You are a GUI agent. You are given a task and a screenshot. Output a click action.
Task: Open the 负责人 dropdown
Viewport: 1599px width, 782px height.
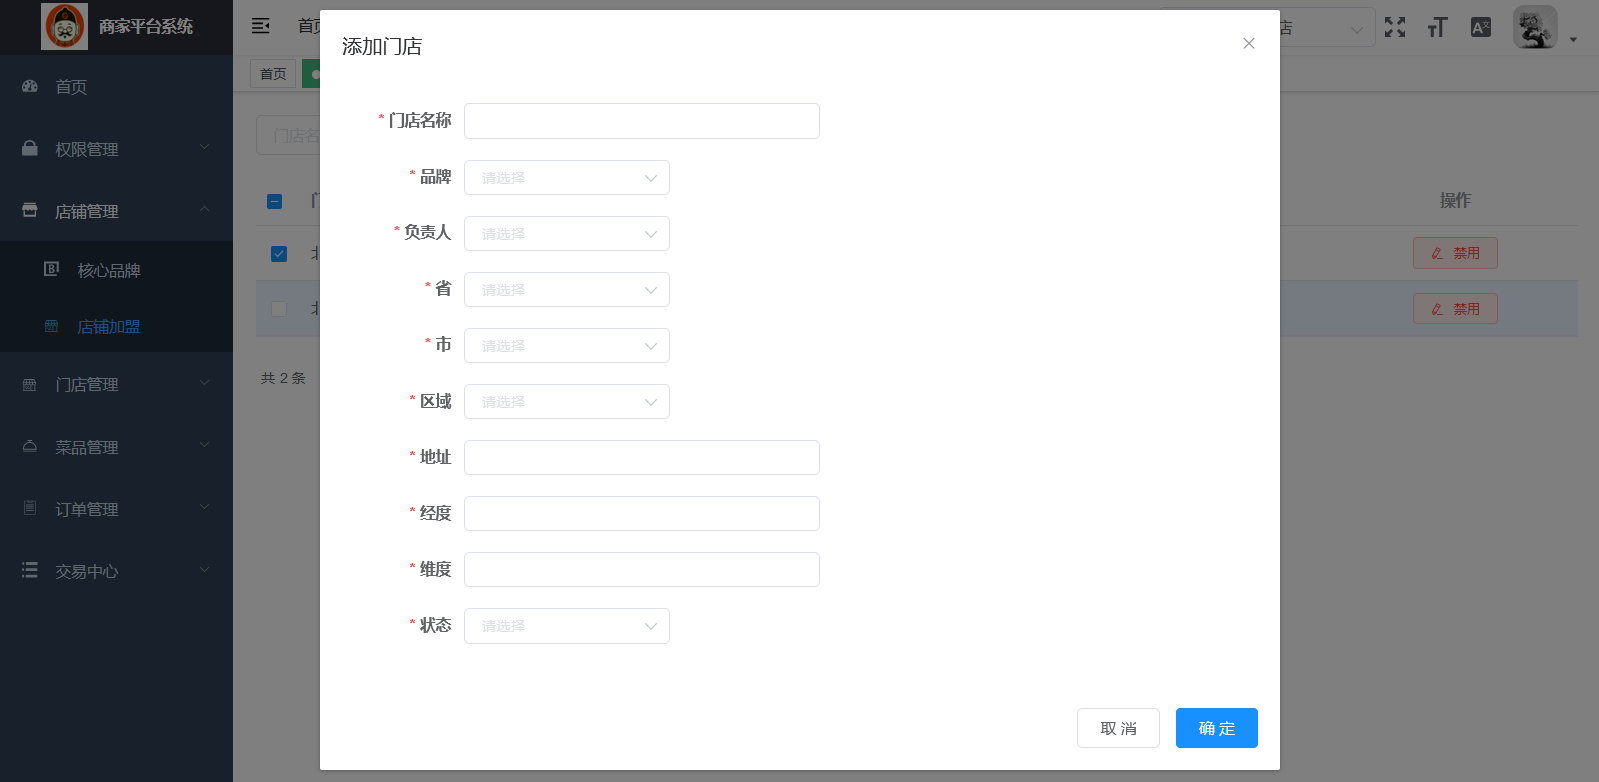567,234
